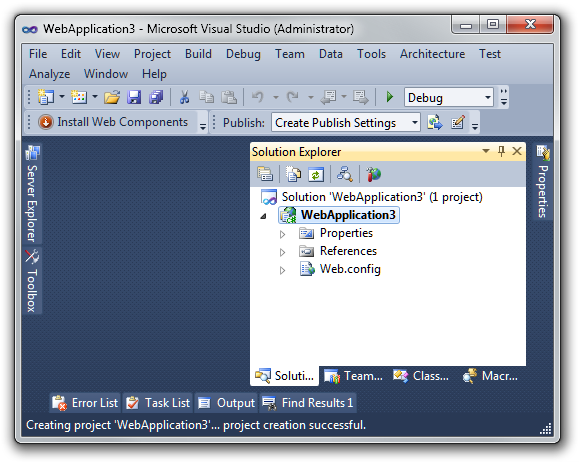Close the Solution Explorer panel
The width and height of the screenshot is (579, 462).
[517, 151]
